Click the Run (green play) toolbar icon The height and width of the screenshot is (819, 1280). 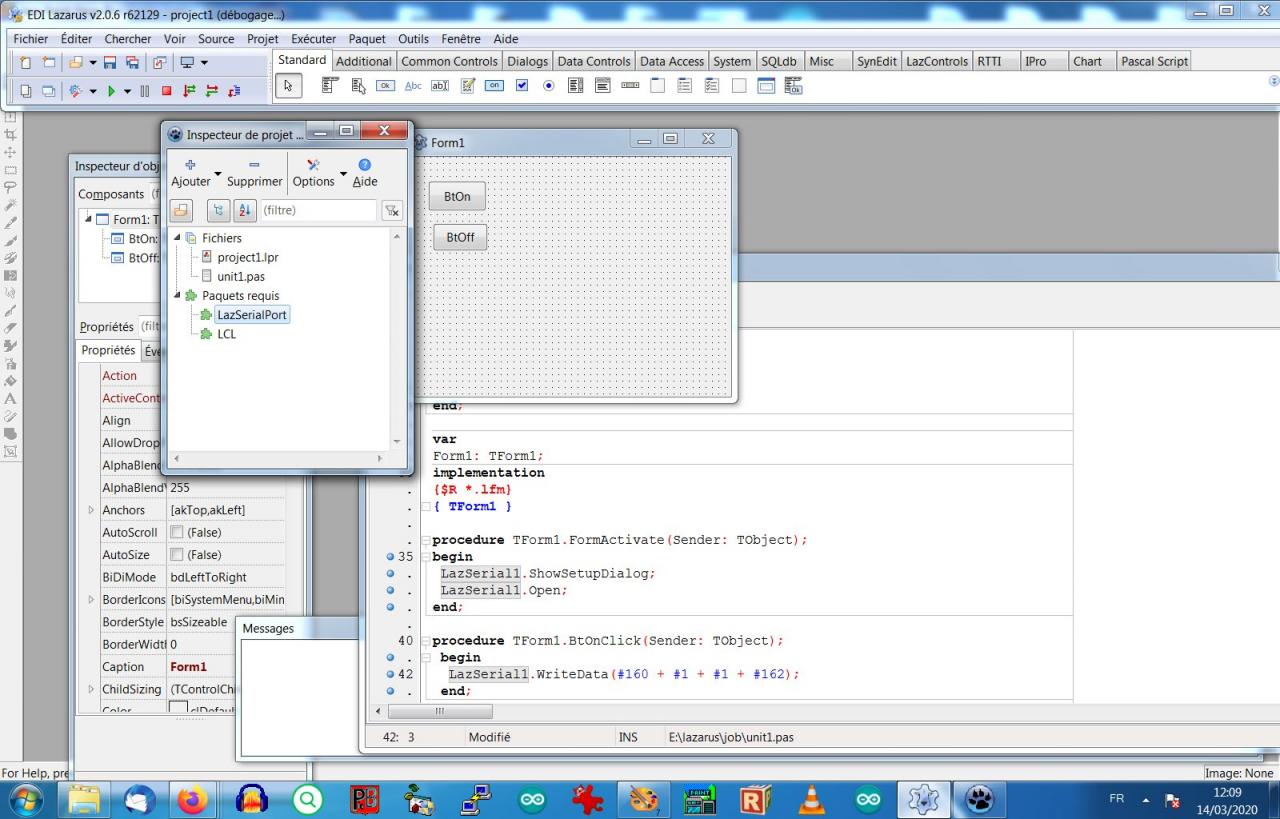pyautogui.click(x=111, y=91)
